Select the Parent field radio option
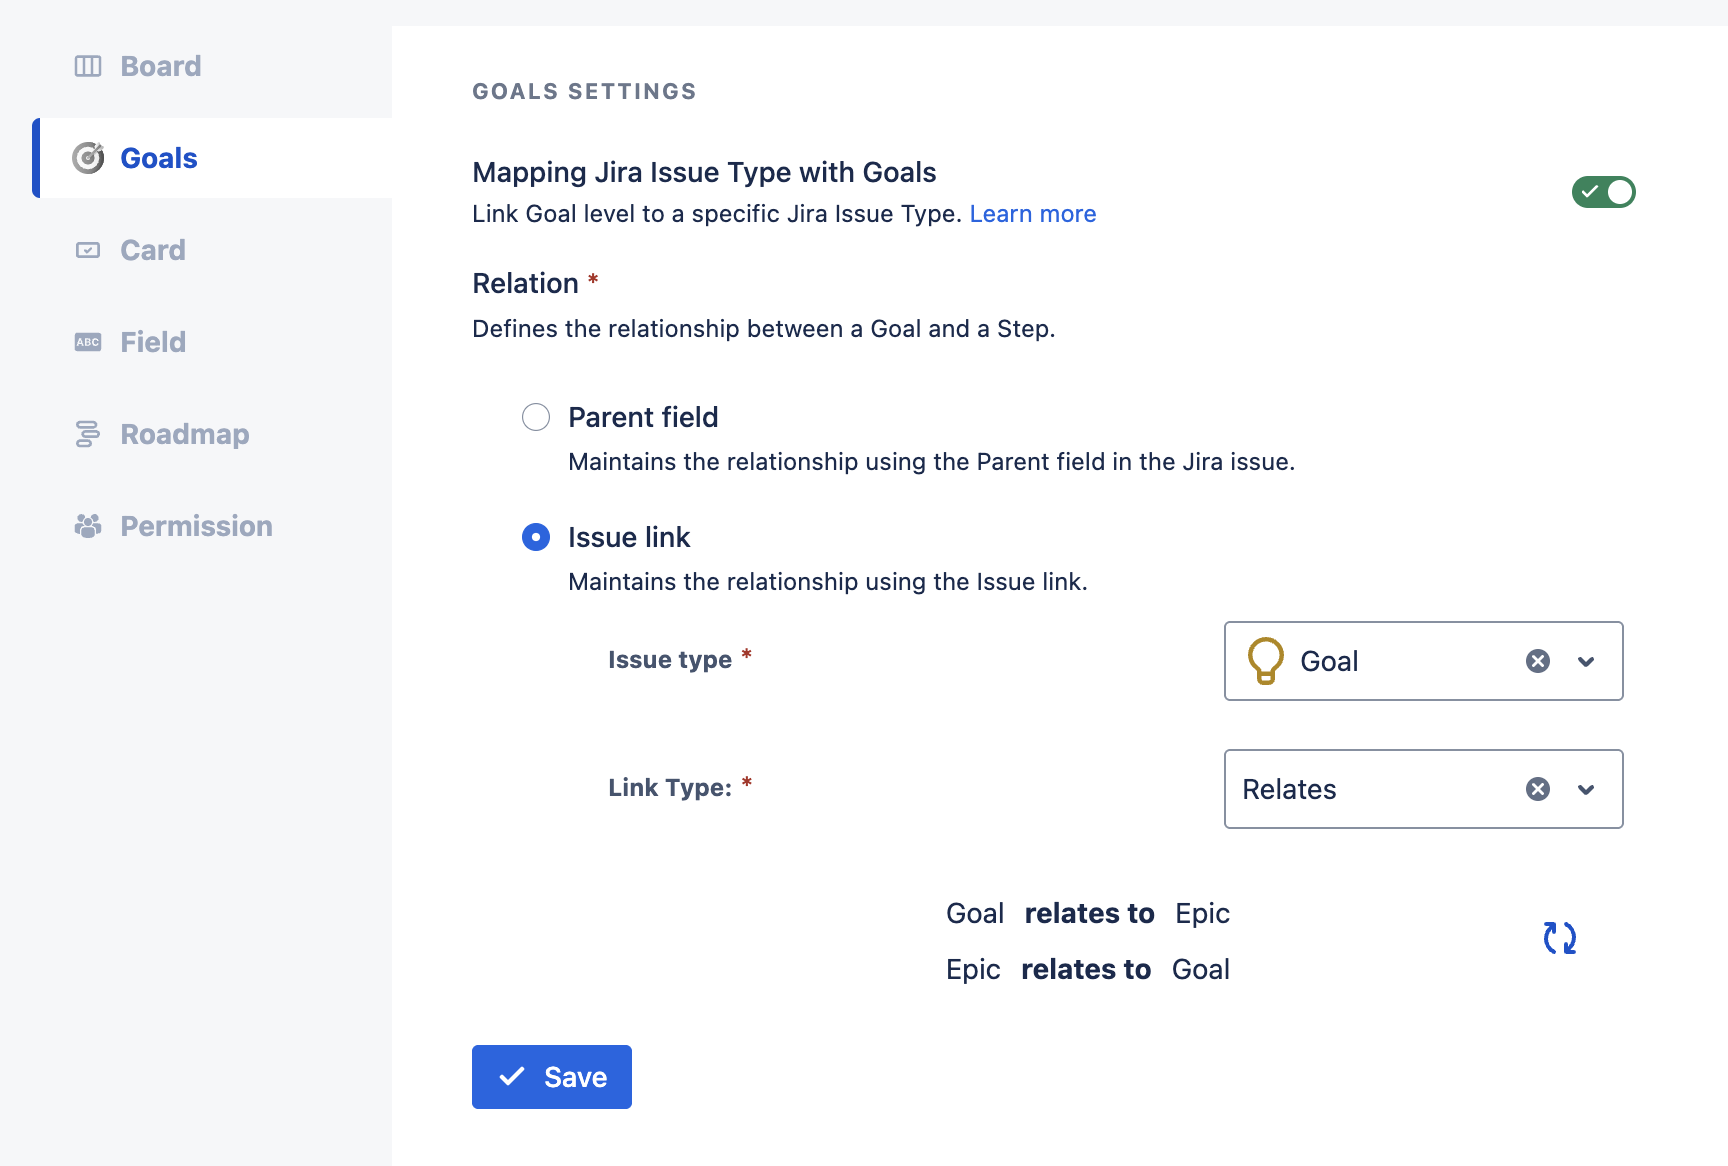The width and height of the screenshot is (1728, 1166). [536, 417]
